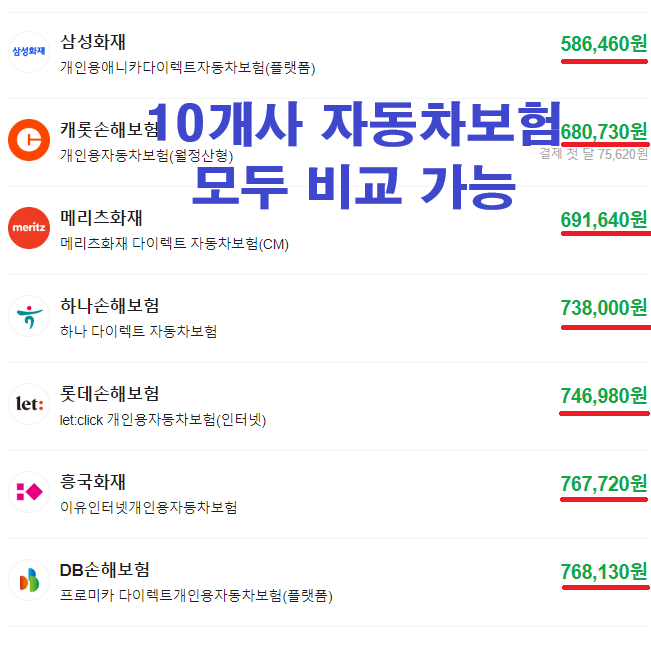
Task: Select the 767,720원 Heungkuk price
Action: tap(604, 484)
